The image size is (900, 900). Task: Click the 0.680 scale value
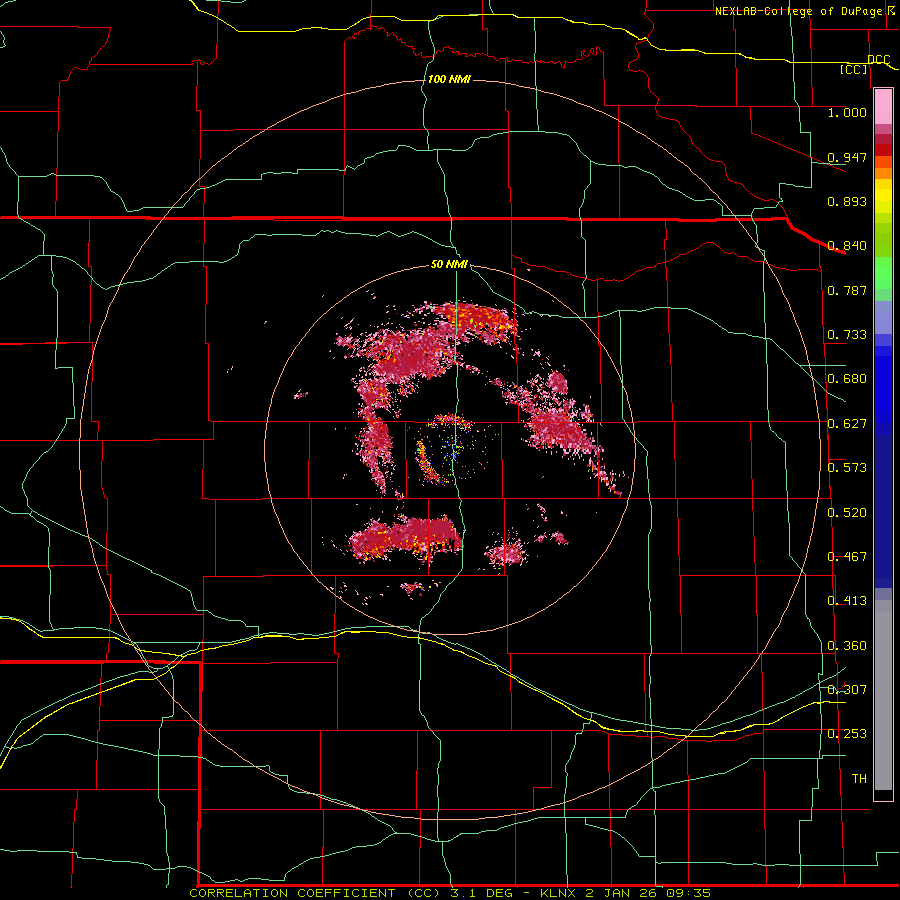pyautogui.click(x=847, y=379)
